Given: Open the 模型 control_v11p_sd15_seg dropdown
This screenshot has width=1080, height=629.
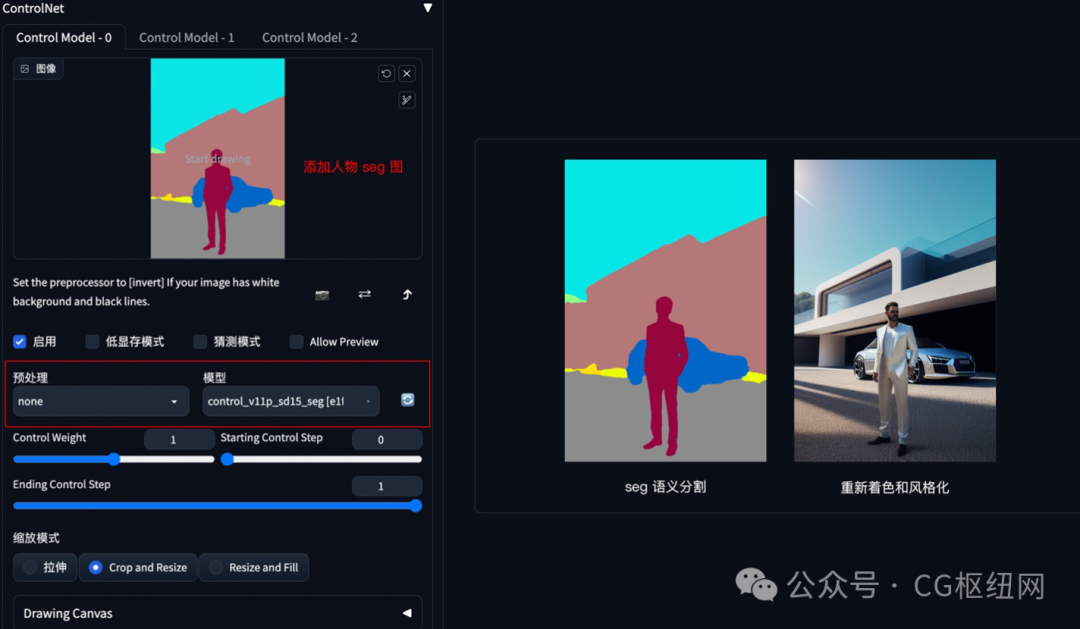Looking at the screenshot, I should point(291,401).
